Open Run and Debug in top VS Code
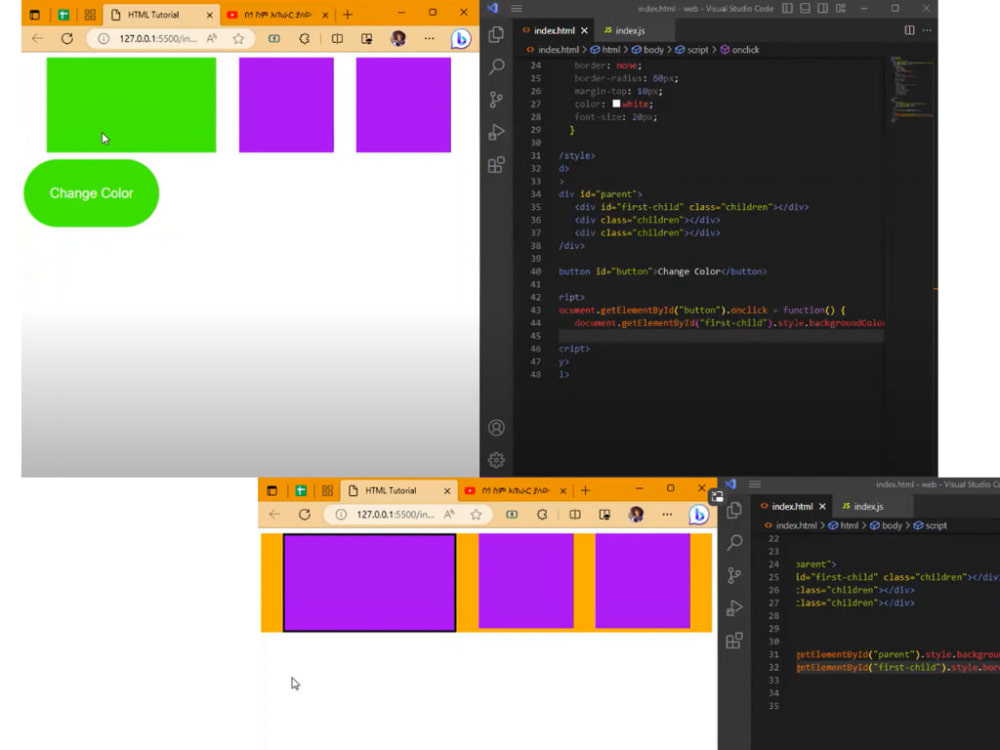The height and width of the screenshot is (750, 1000). click(x=496, y=132)
